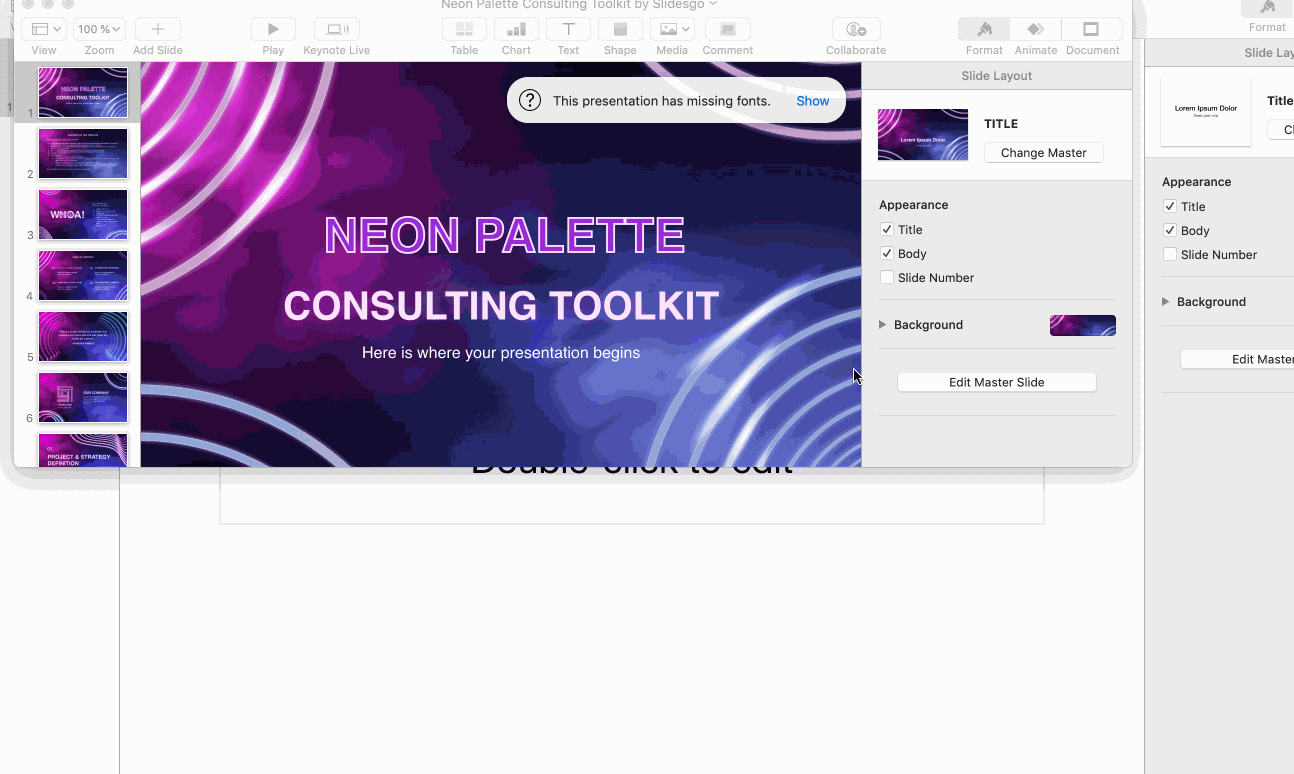
Task: Insert a table using Table icon
Action: pyautogui.click(x=464, y=30)
